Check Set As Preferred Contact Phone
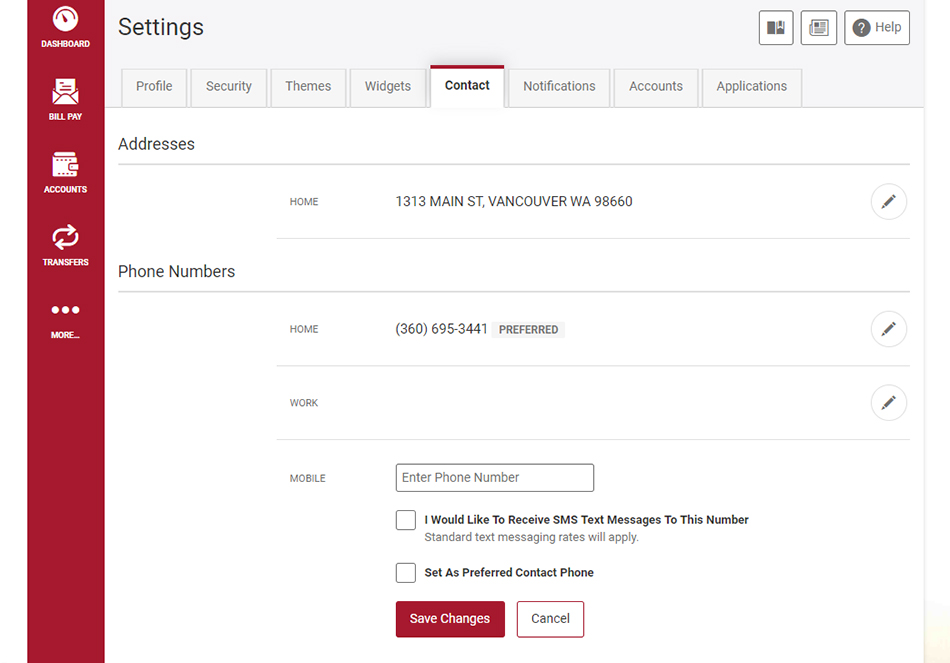 click(x=406, y=573)
